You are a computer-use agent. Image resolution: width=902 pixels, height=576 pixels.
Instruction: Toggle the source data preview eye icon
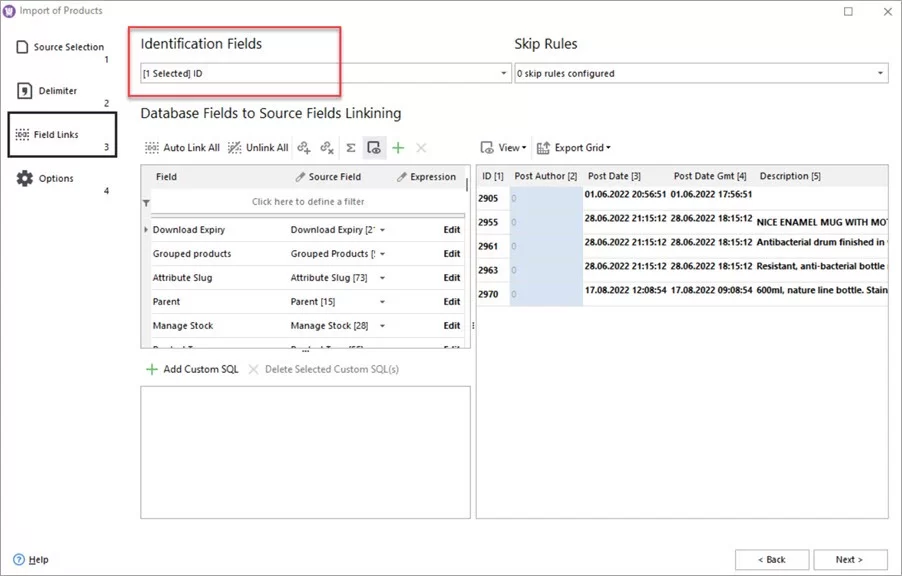[375, 147]
